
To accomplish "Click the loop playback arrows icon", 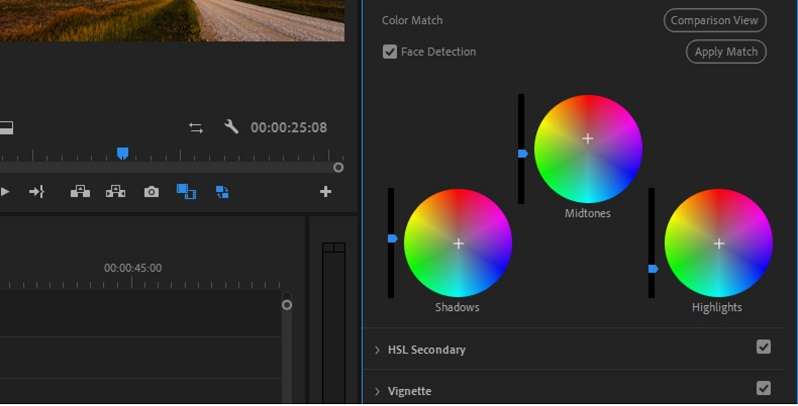I will pos(196,128).
